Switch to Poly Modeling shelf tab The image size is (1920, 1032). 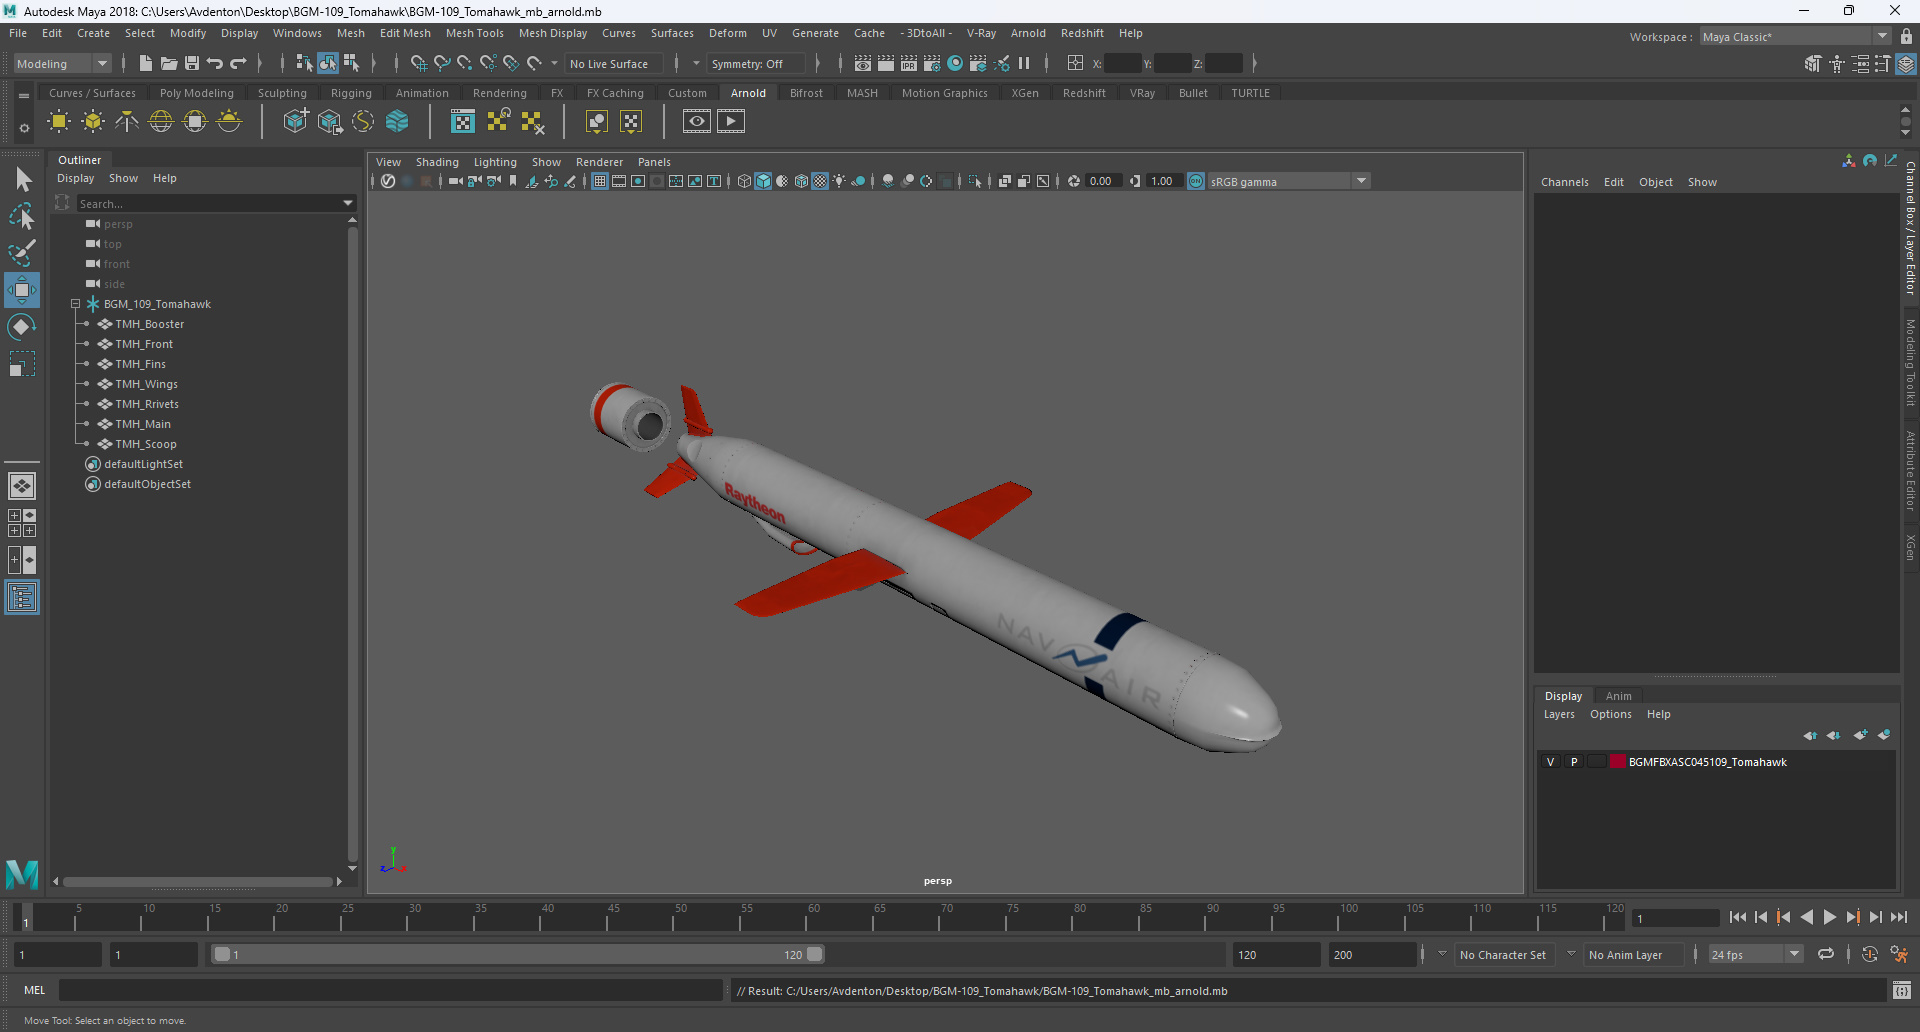pos(196,93)
